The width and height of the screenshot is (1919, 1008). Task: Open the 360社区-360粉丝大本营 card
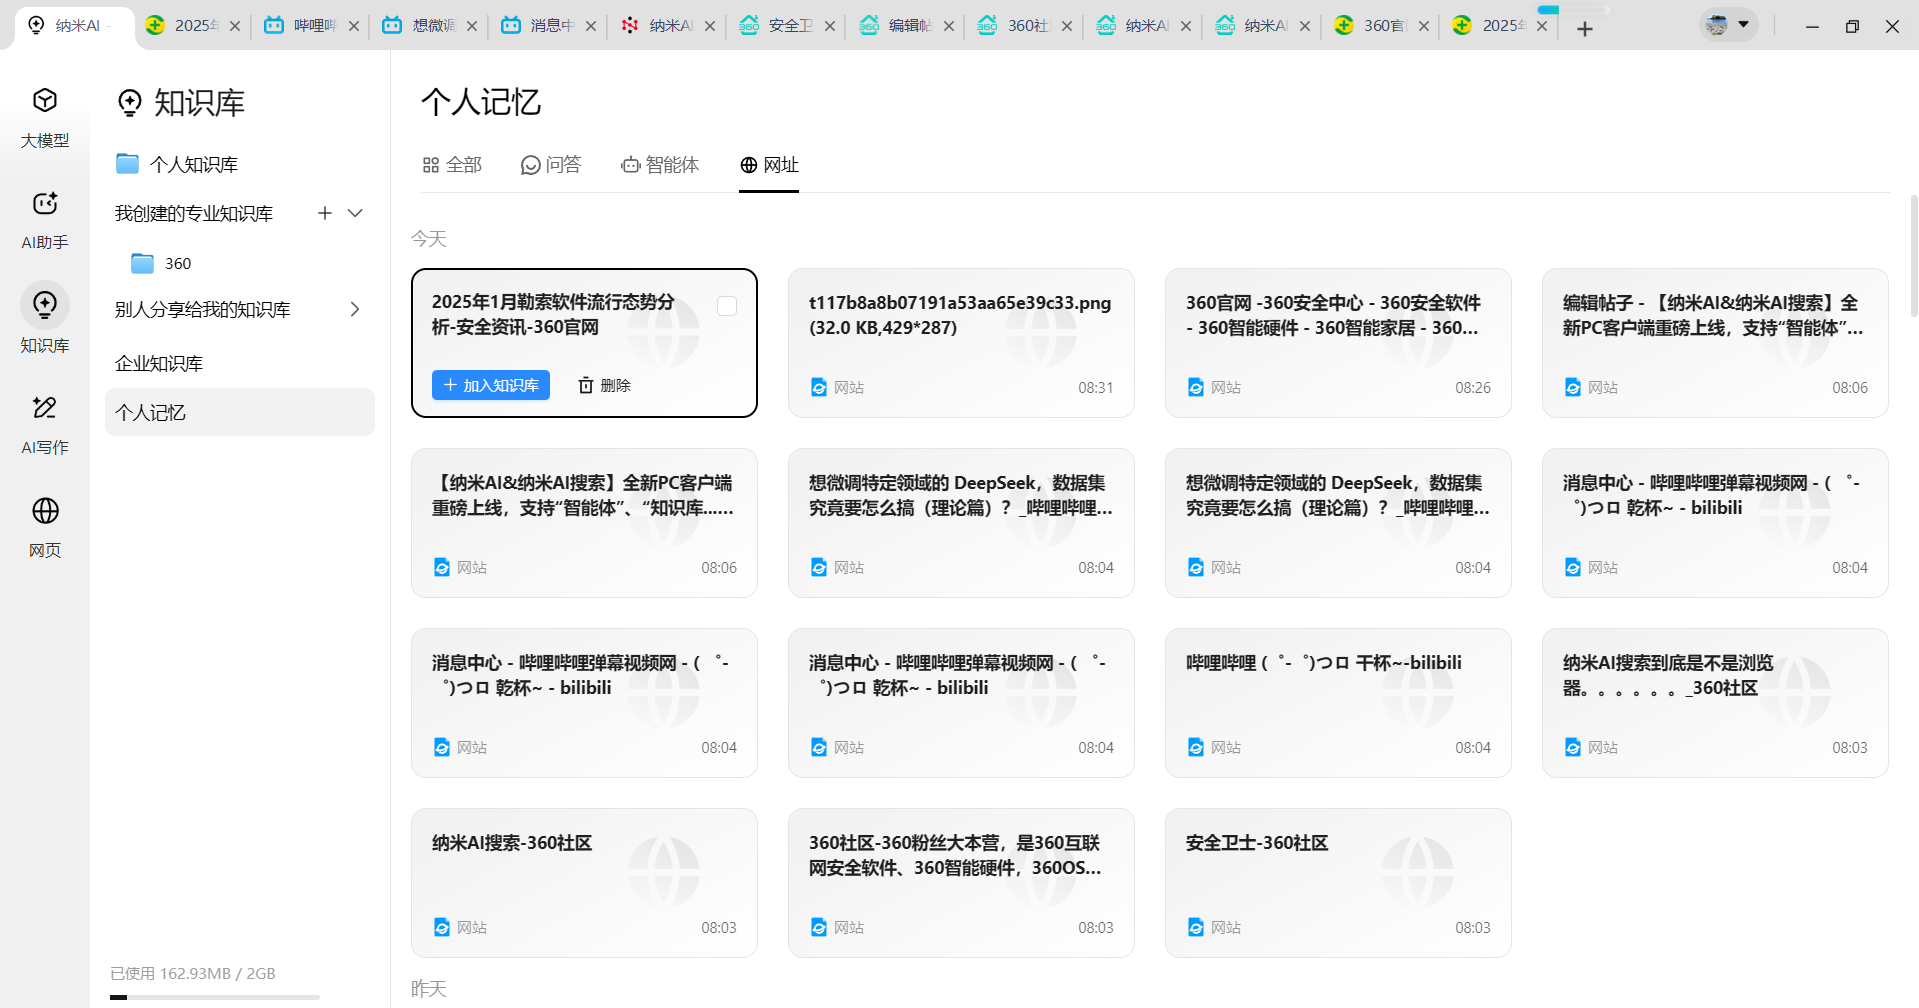pyautogui.click(x=961, y=883)
